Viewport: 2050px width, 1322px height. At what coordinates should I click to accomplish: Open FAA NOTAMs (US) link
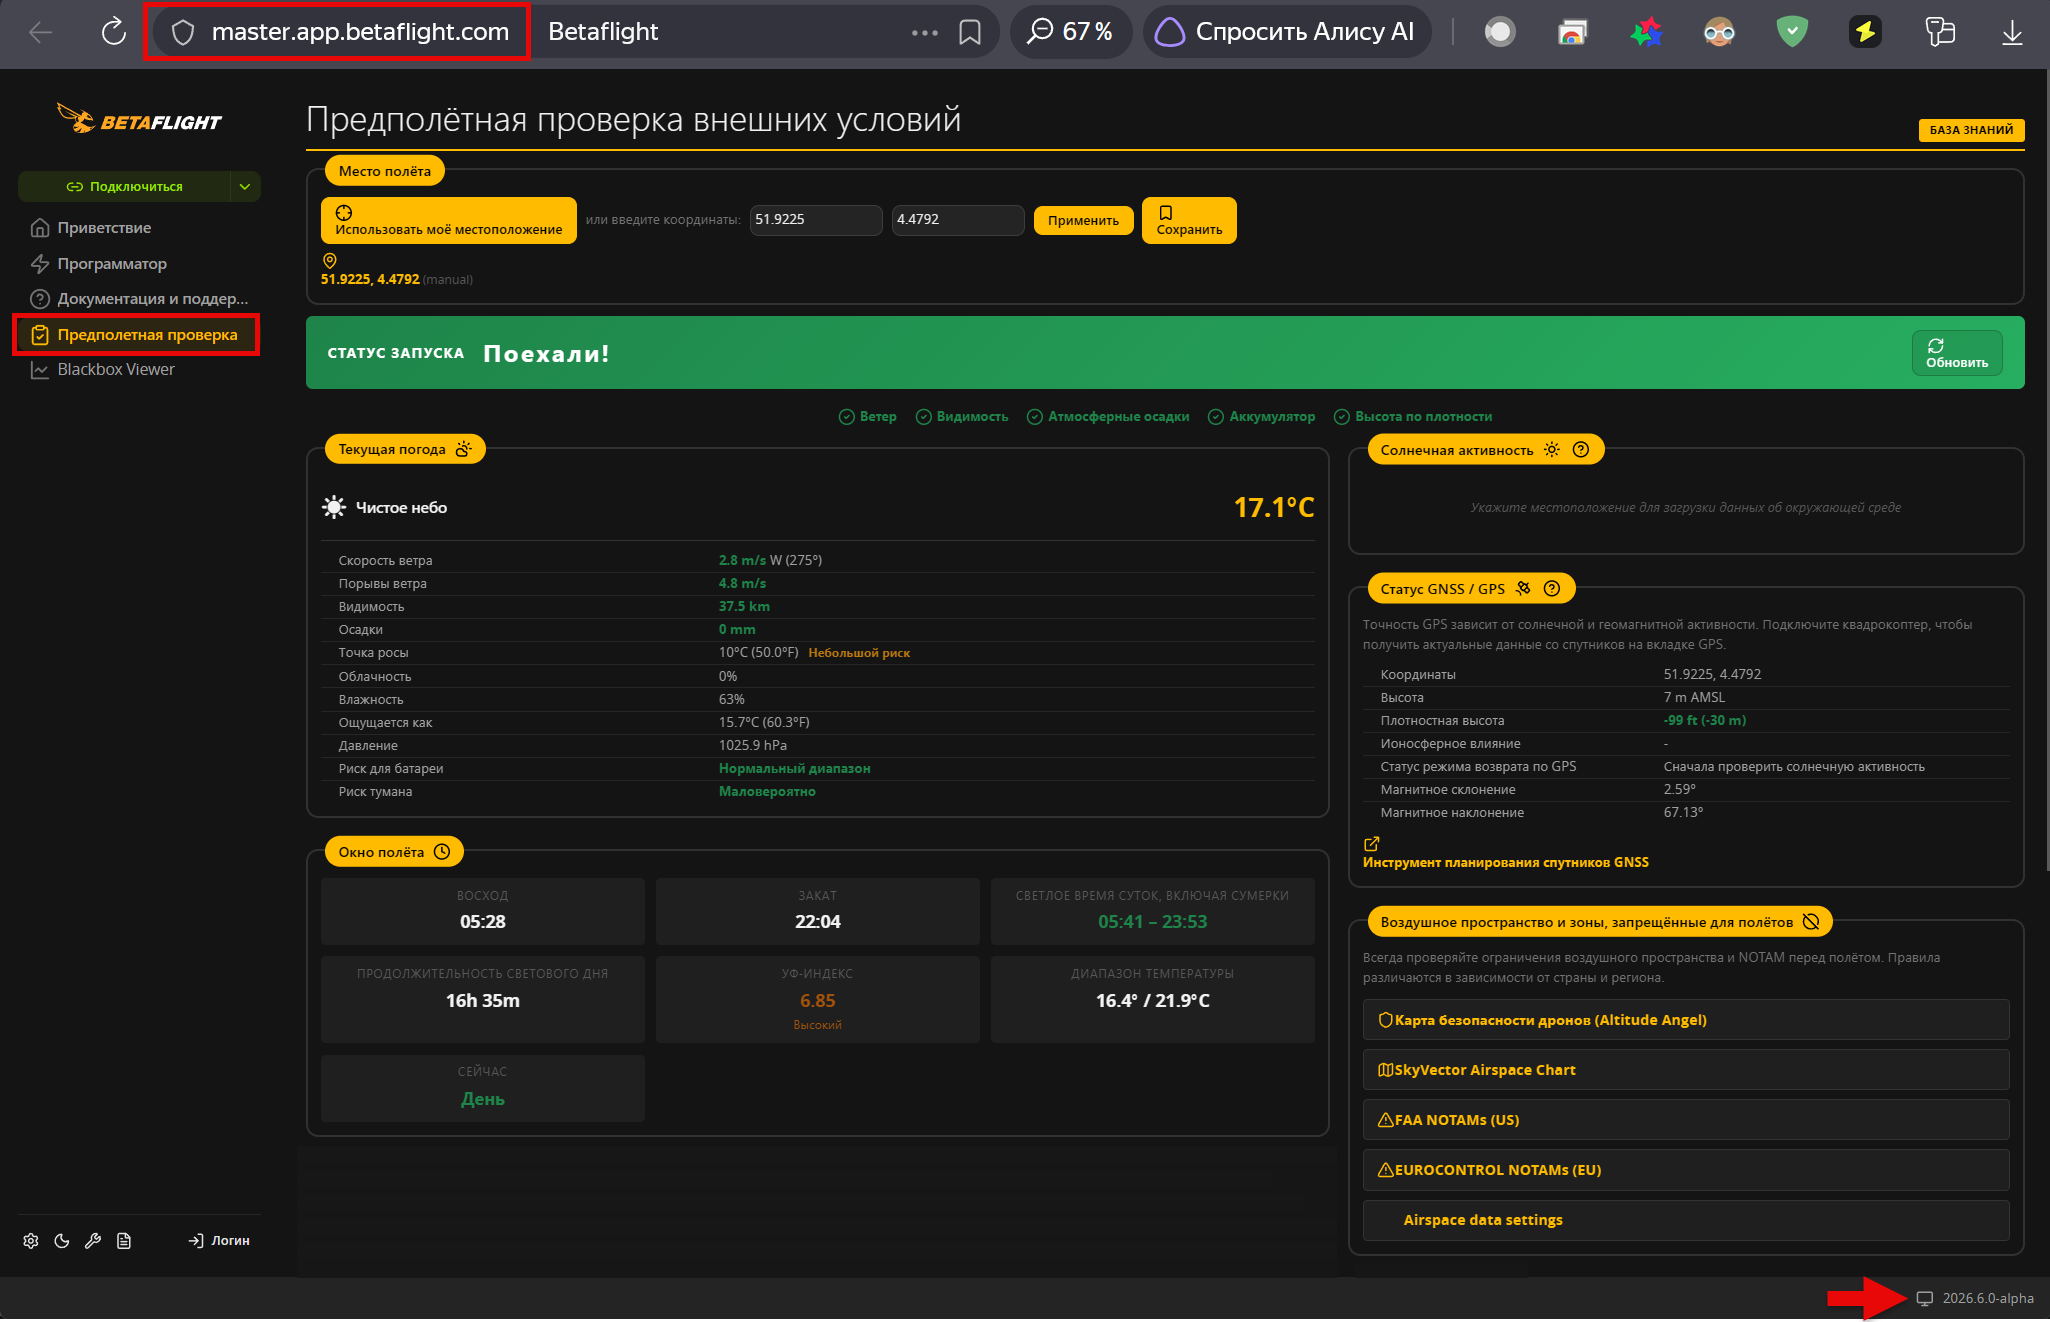pos(1686,1120)
